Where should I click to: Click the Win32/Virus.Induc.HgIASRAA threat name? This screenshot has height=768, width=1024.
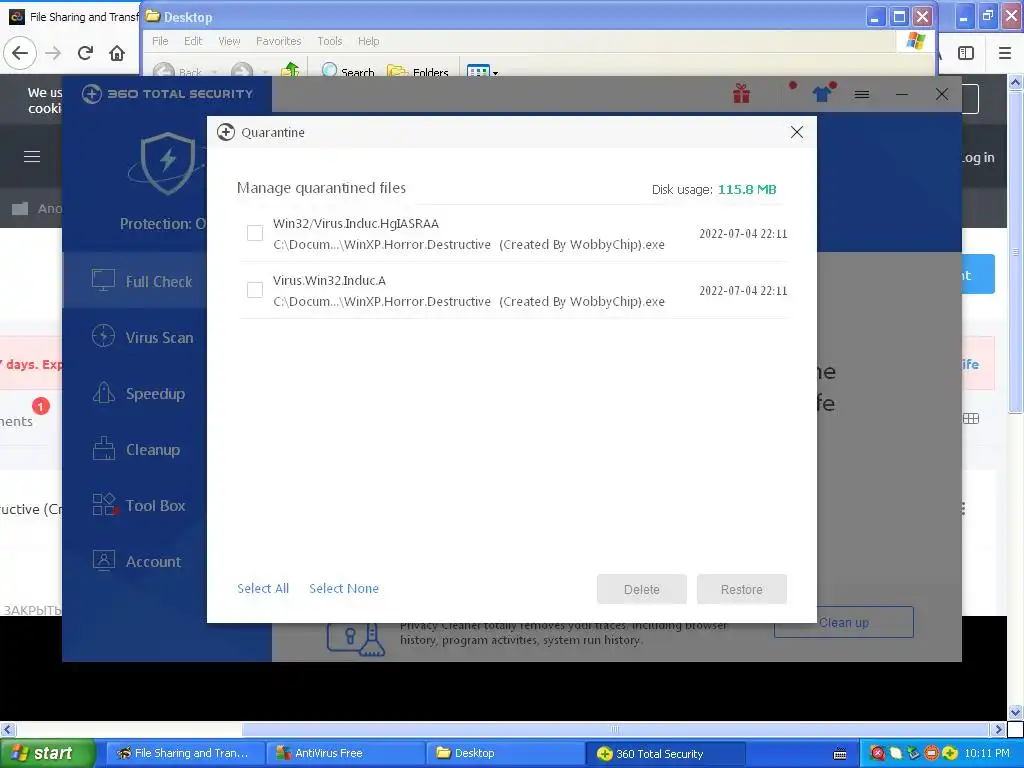tap(355, 223)
